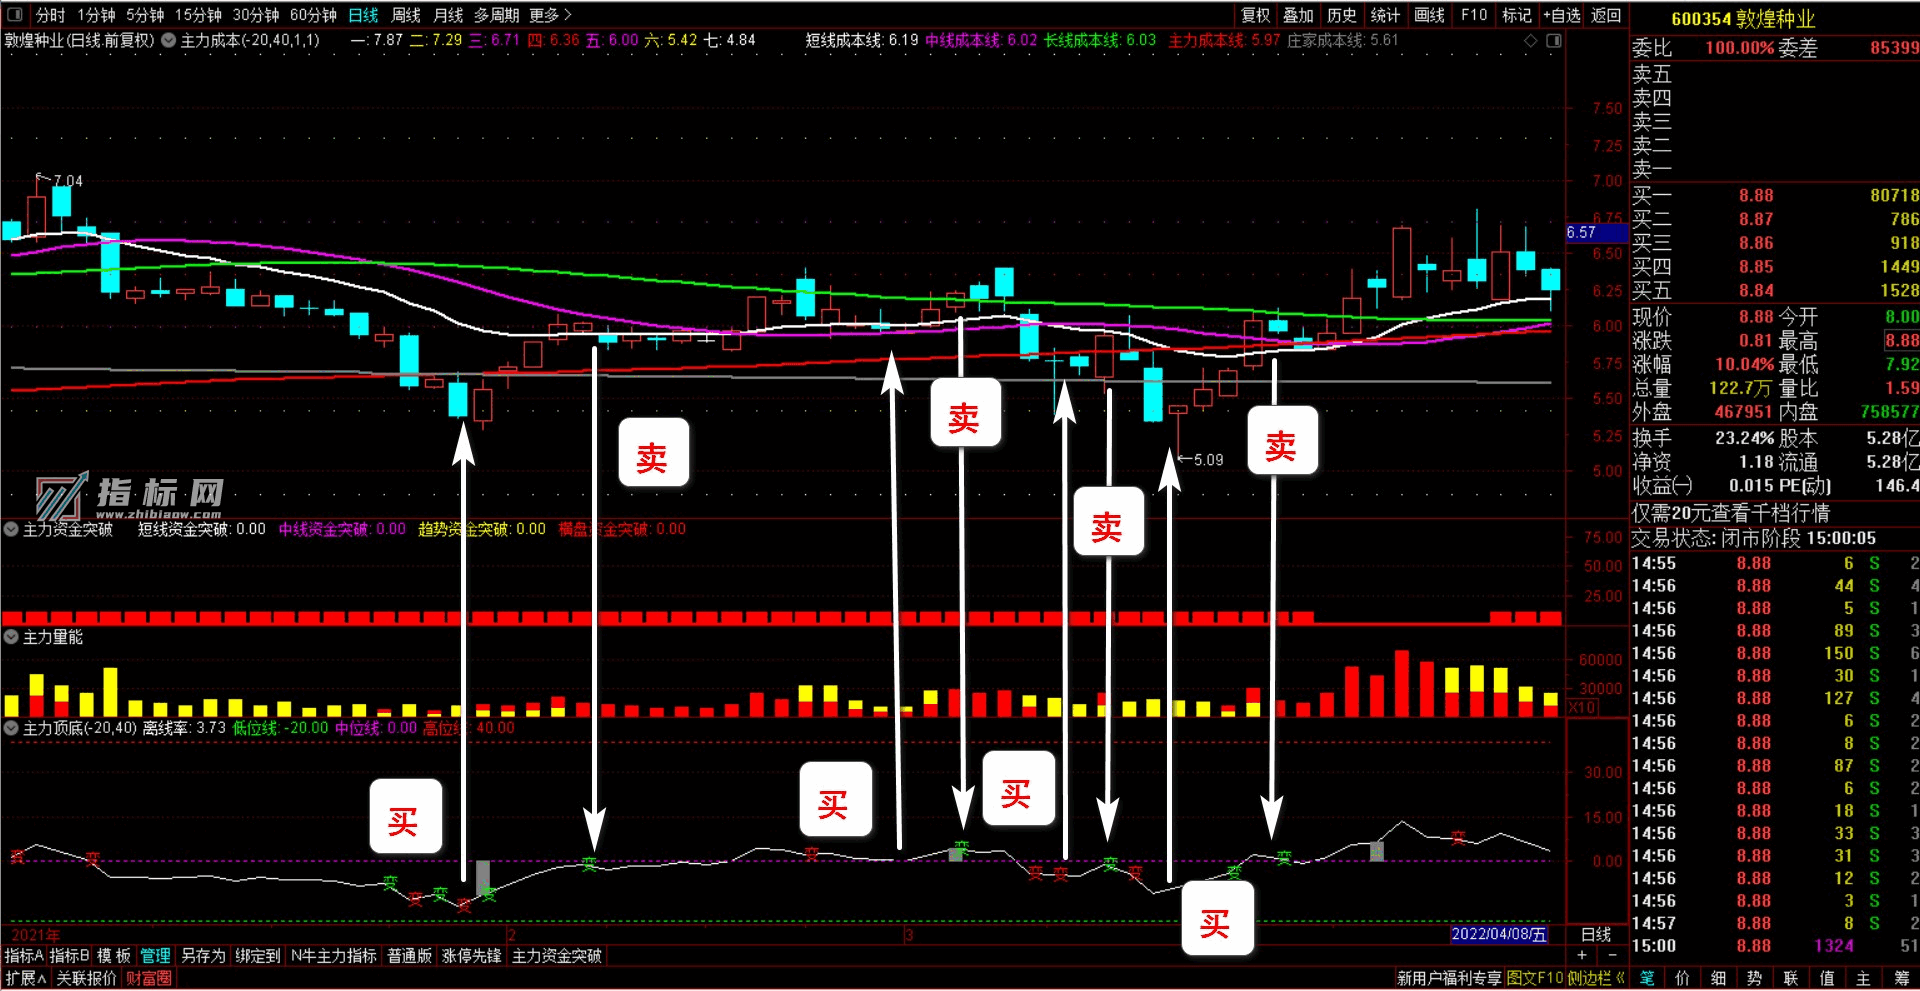The width and height of the screenshot is (1920, 991).
Task: Open the 历史 history button
Action: [x=1341, y=15]
